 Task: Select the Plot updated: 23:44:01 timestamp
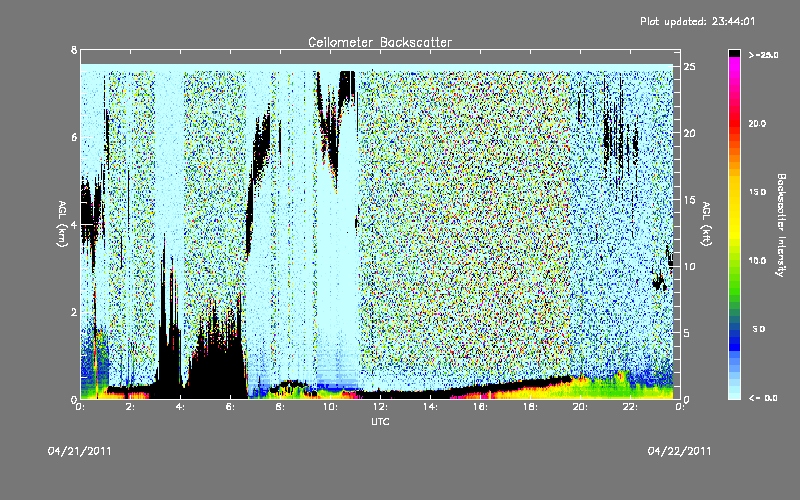[697, 21]
